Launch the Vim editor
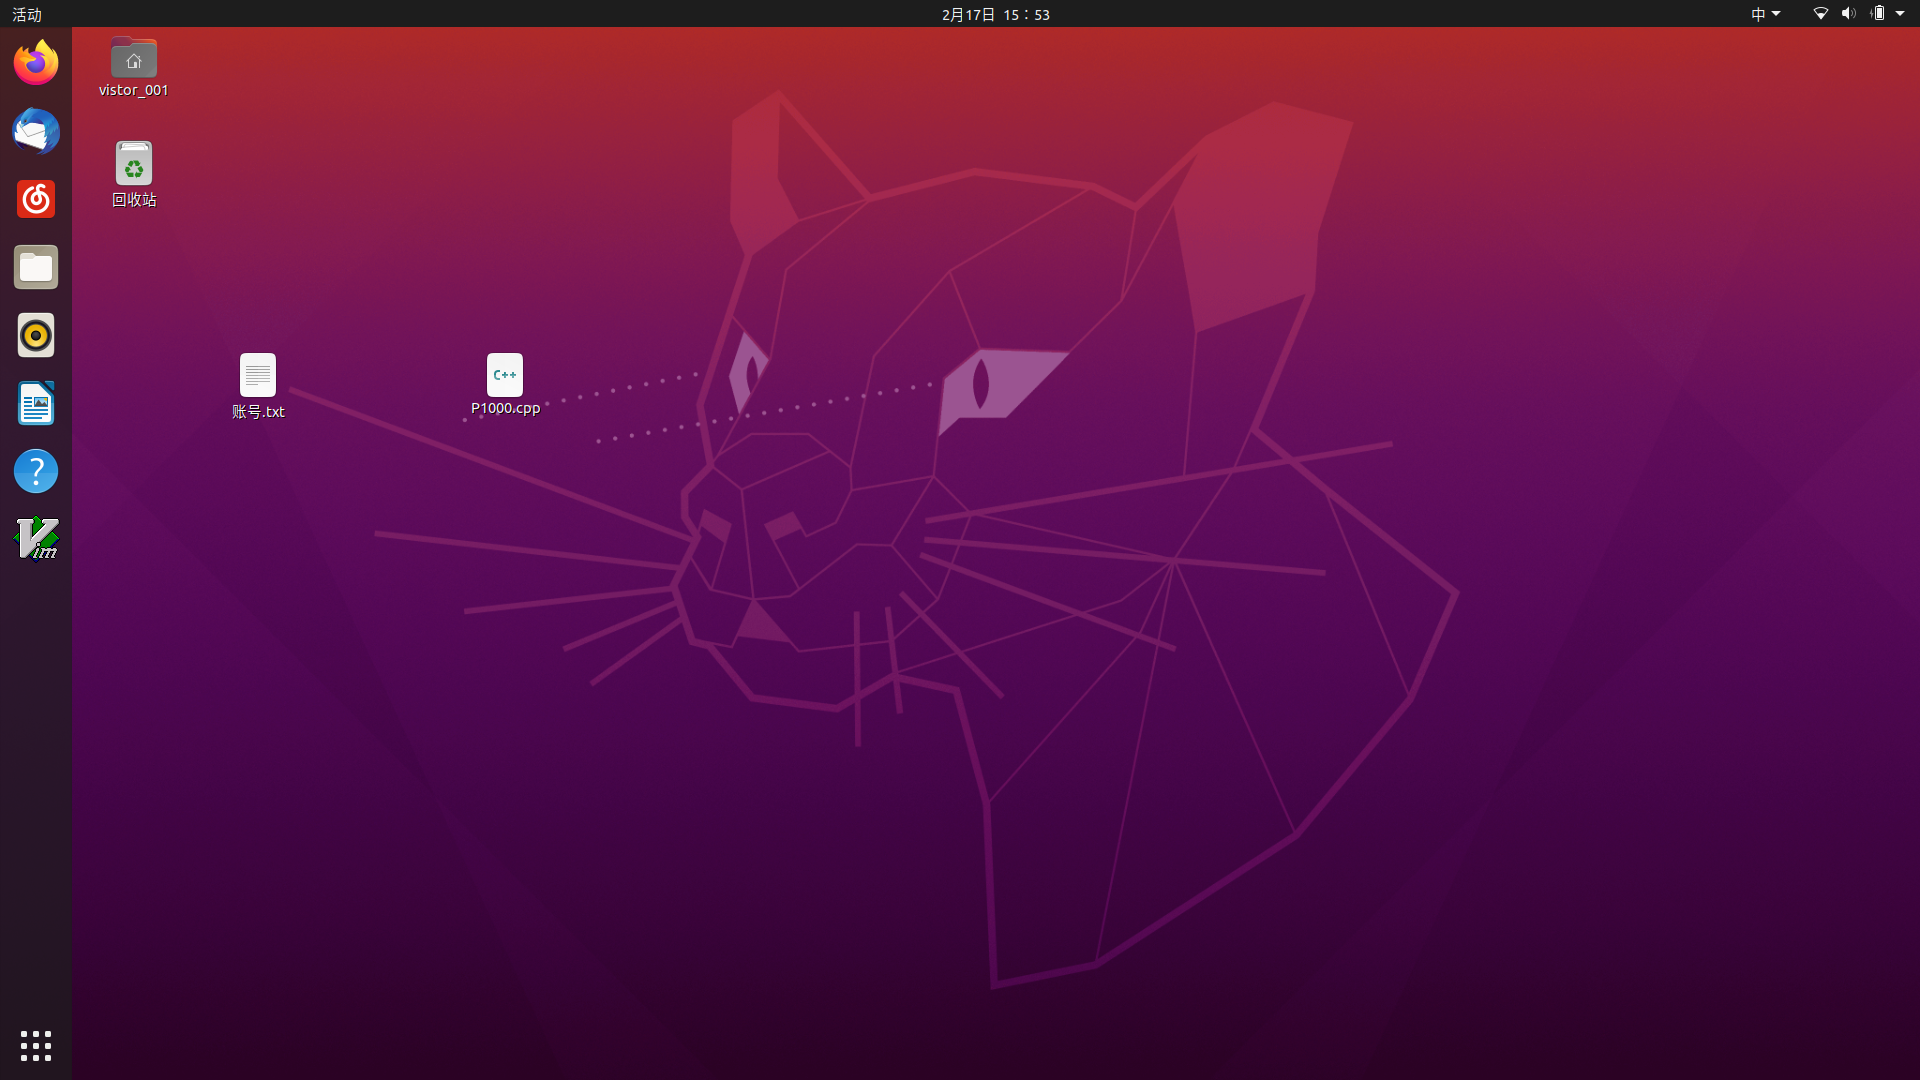 coord(36,539)
